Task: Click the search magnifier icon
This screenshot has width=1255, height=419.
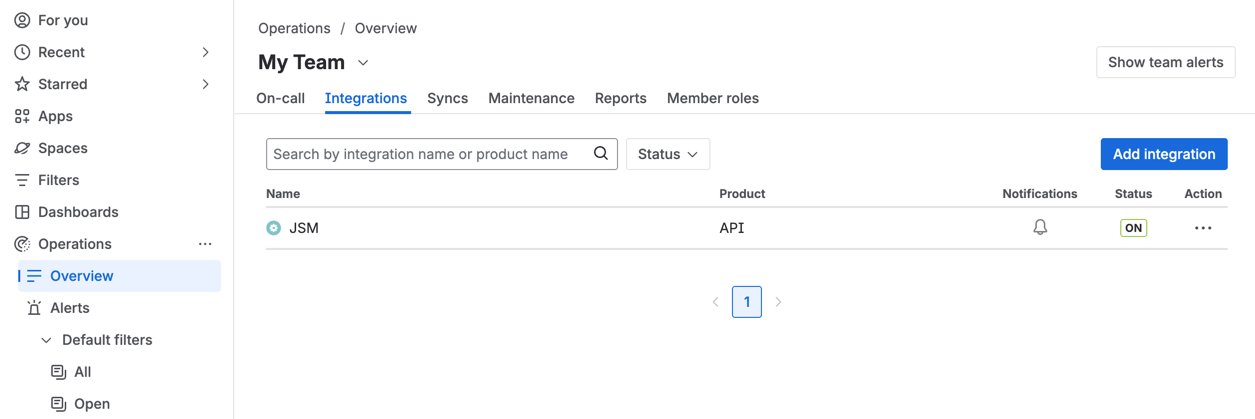Action: (x=601, y=154)
